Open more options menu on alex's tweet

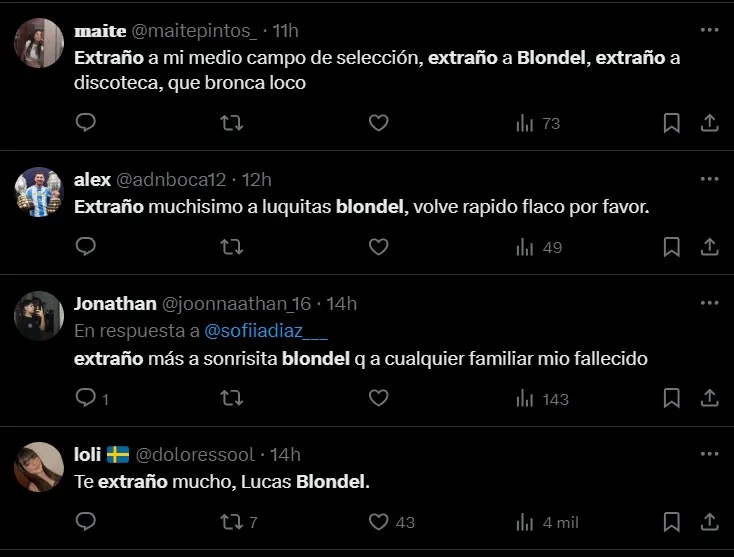[x=709, y=179]
